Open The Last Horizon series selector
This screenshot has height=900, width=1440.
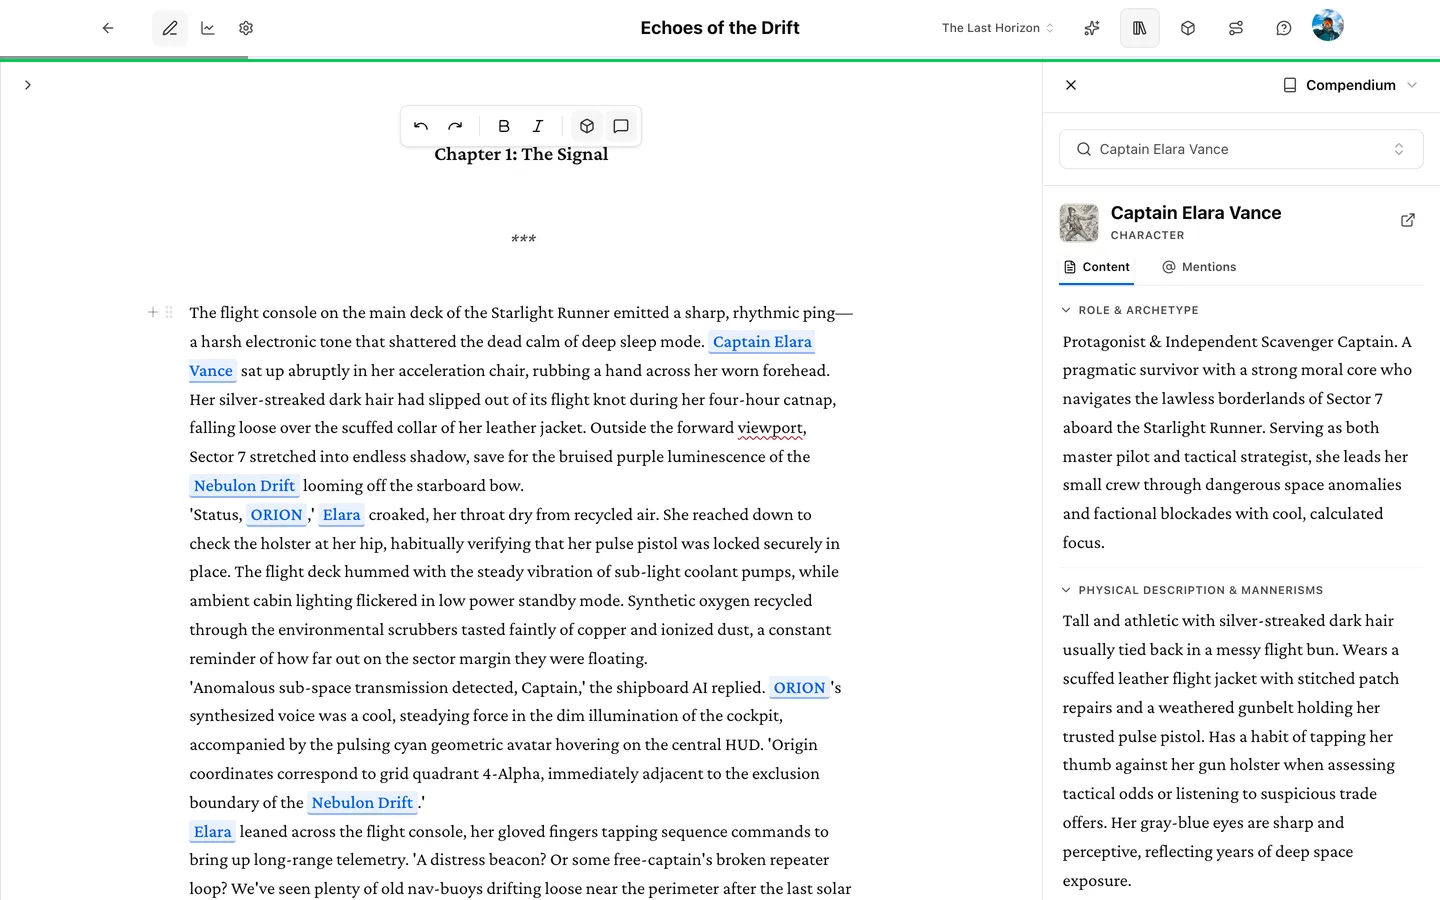[997, 28]
